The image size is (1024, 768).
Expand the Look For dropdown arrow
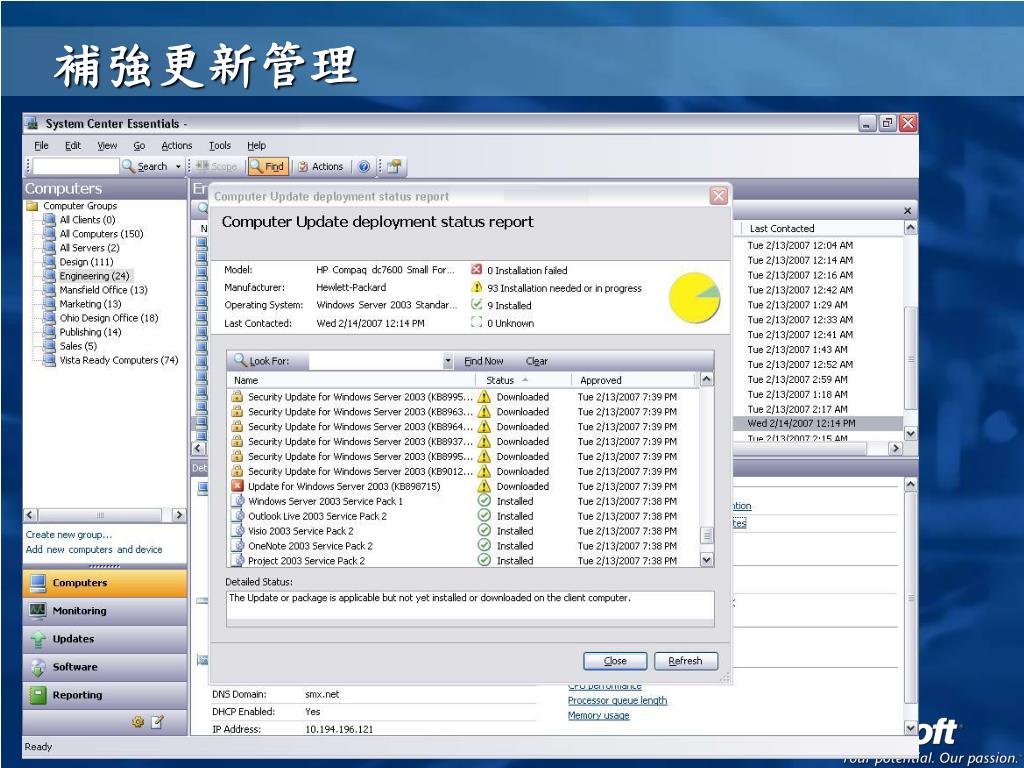pyautogui.click(x=448, y=361)
